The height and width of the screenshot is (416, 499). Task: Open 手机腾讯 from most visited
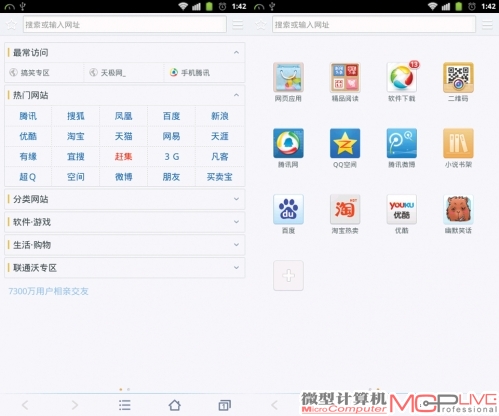click(190, 73)
